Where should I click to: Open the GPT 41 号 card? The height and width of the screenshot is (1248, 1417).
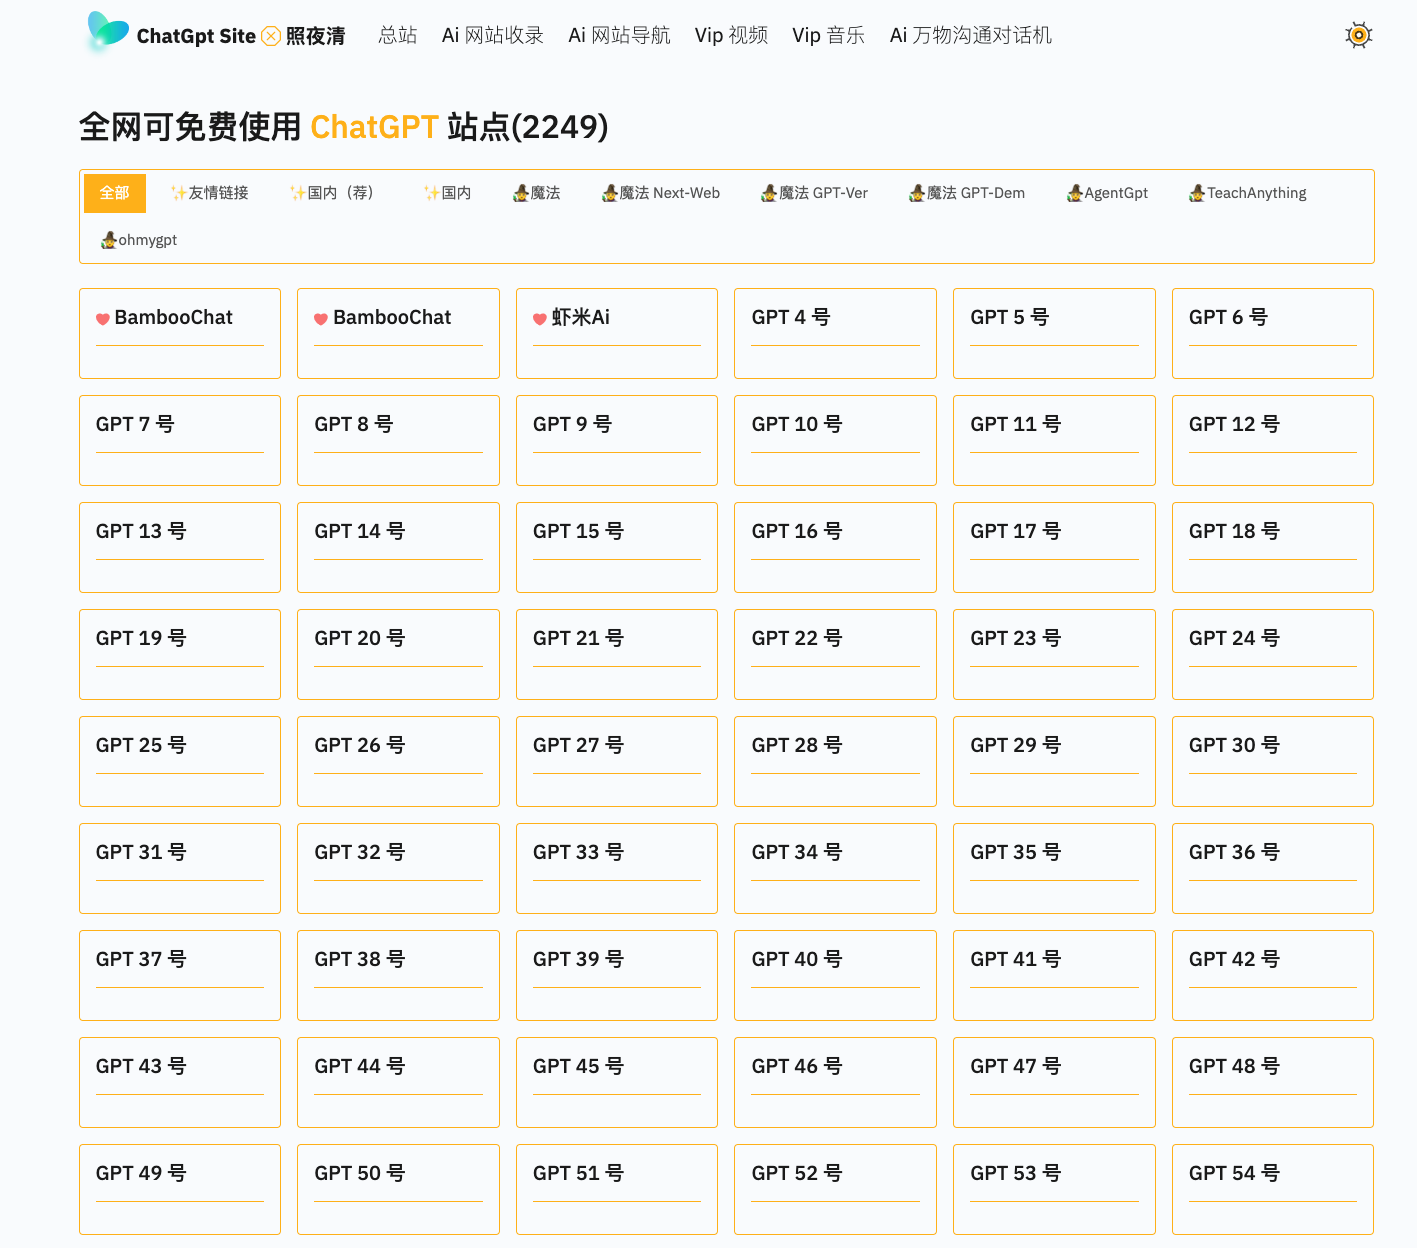pyautogui.click(x=1054, y=975)
